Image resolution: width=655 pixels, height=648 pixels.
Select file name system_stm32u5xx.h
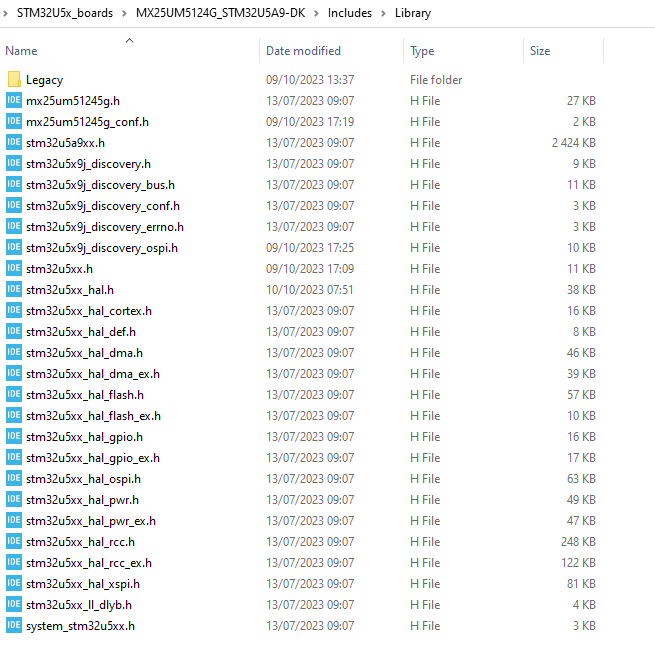tap(80, 626)
